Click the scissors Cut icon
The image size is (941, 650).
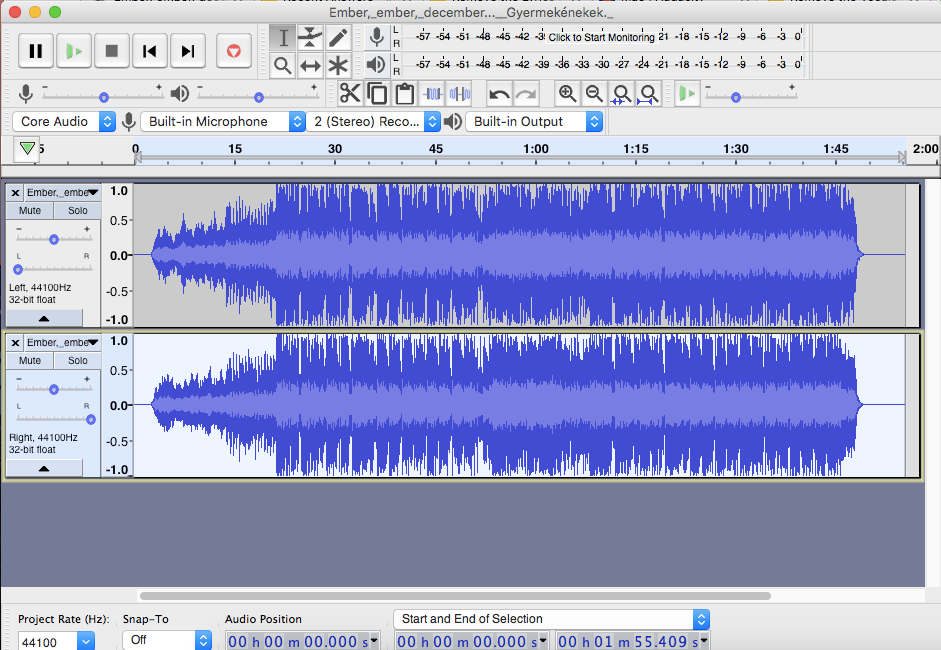(x=352, y=93)
